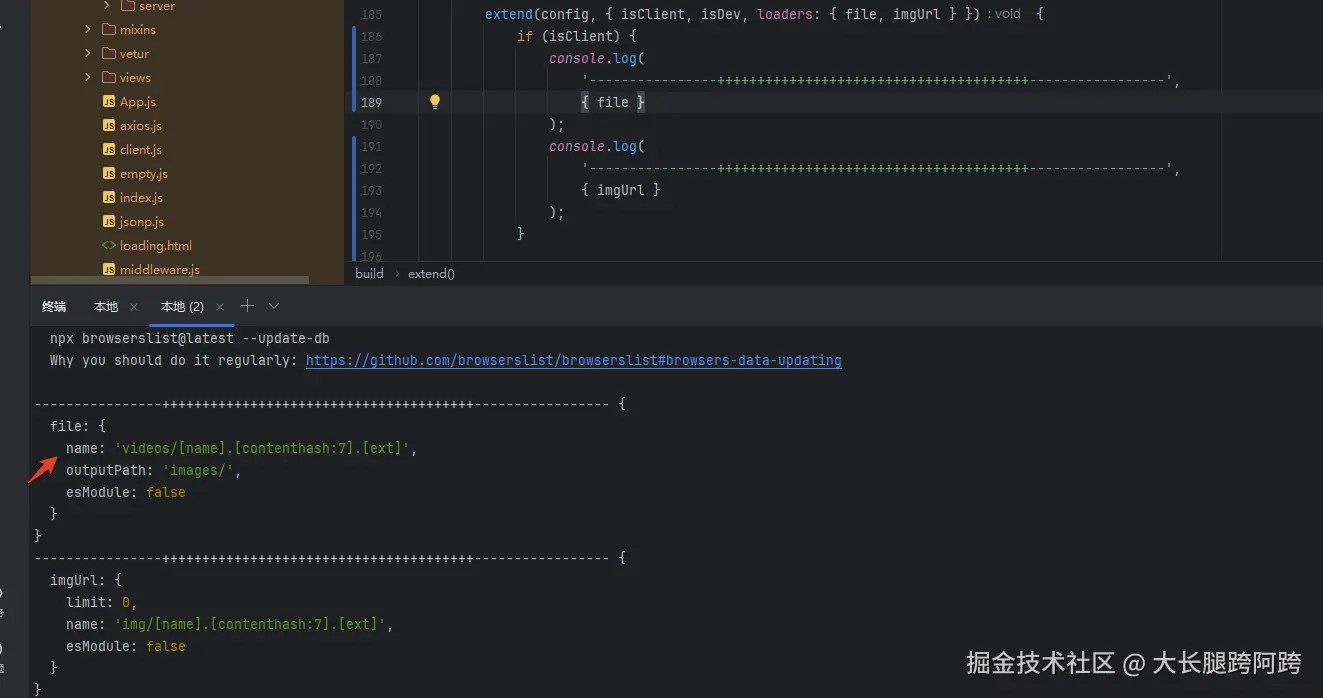Click the extend() breadcrumb item
The height and width of the screenshot is (698, 1323).
coord(431,274)
